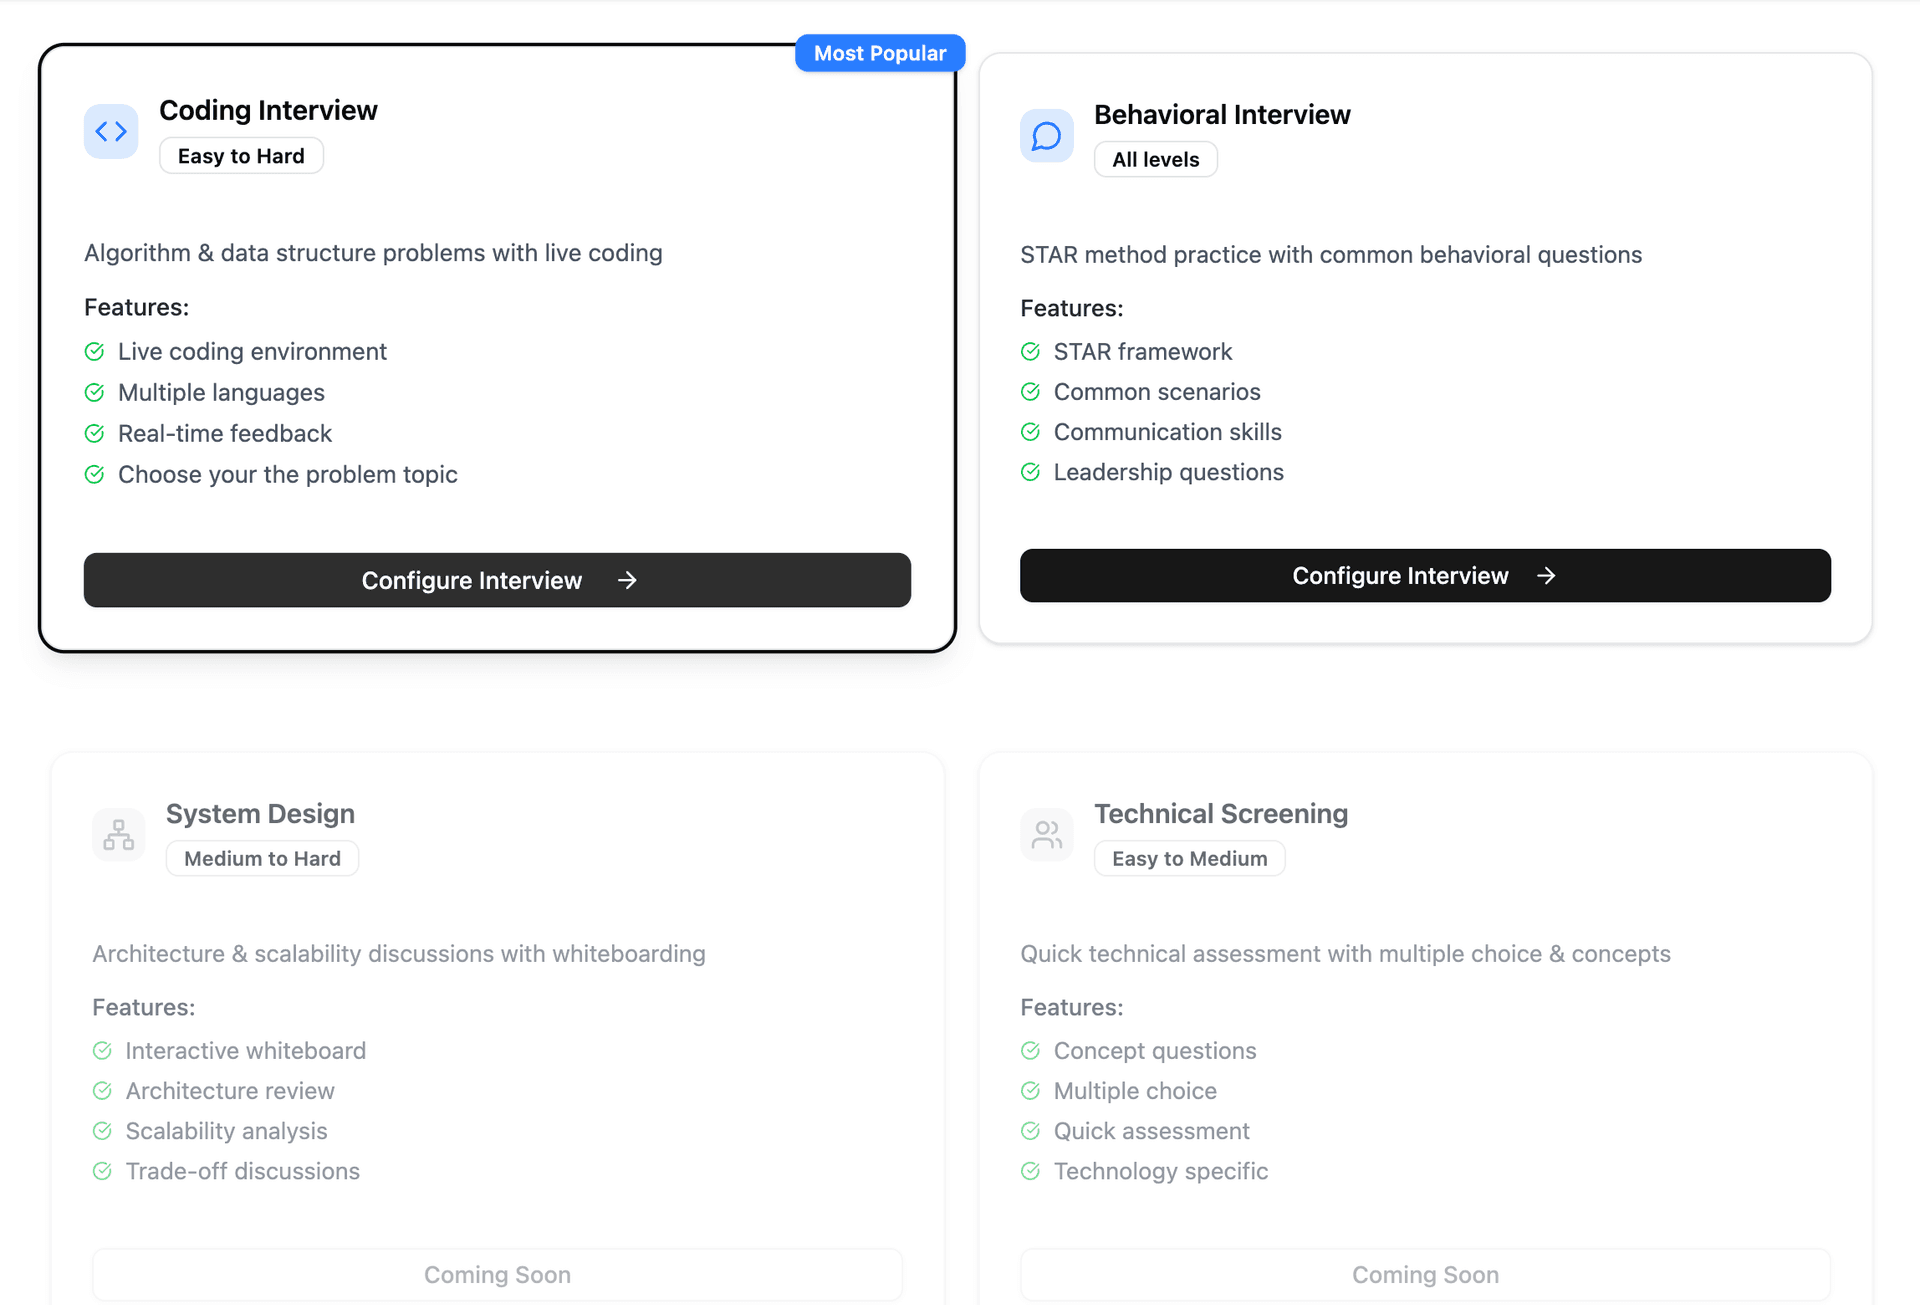Click the checkmark beside Trade-off discussions
The height and width of the screenshot is (1305, 1920).
(102, 1170)
